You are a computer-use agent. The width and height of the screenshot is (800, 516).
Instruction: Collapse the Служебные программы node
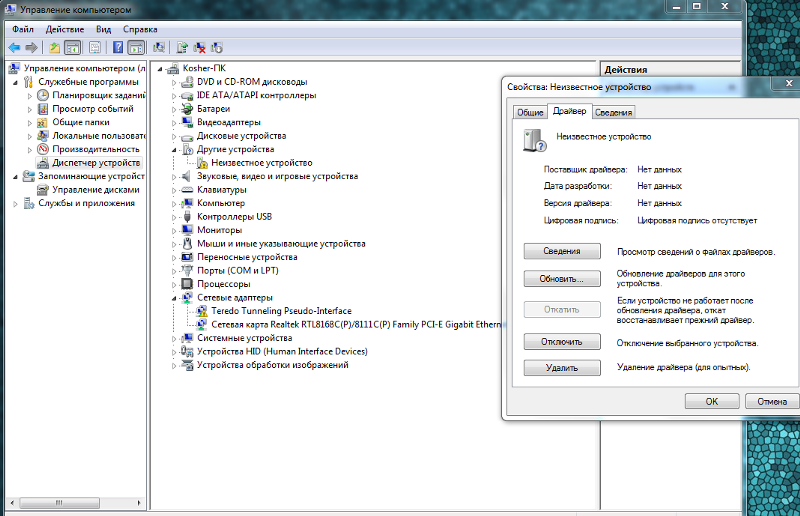(15, 82)
